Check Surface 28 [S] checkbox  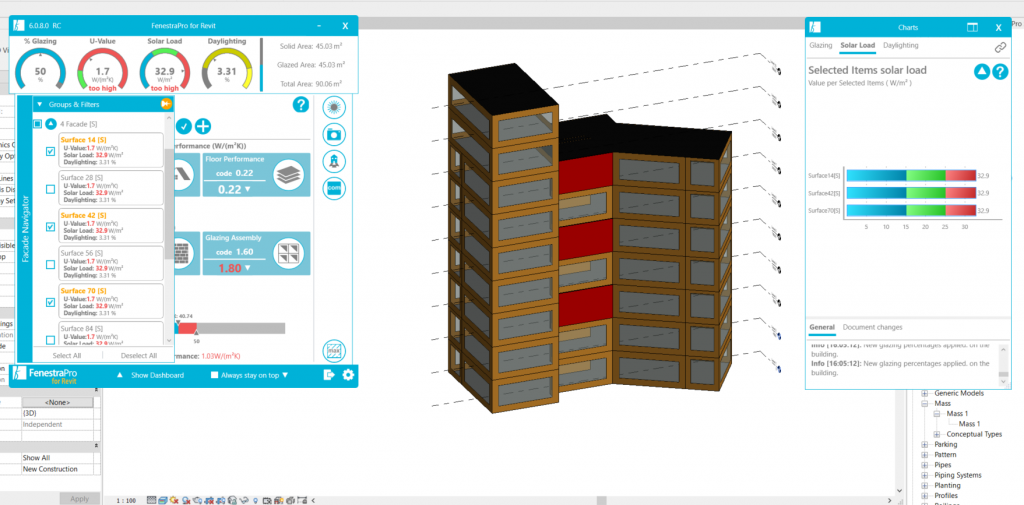pyautogui.click(x=50, y=189)
